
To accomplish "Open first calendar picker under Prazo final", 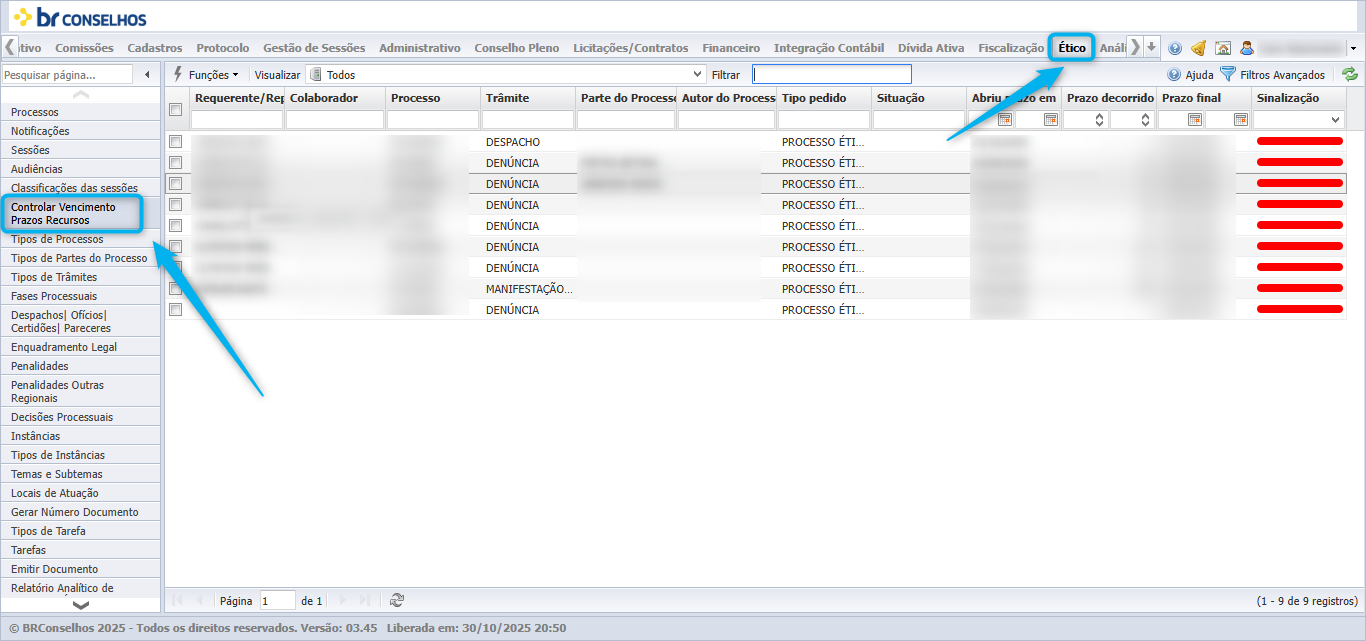I will pos(1195,119).
